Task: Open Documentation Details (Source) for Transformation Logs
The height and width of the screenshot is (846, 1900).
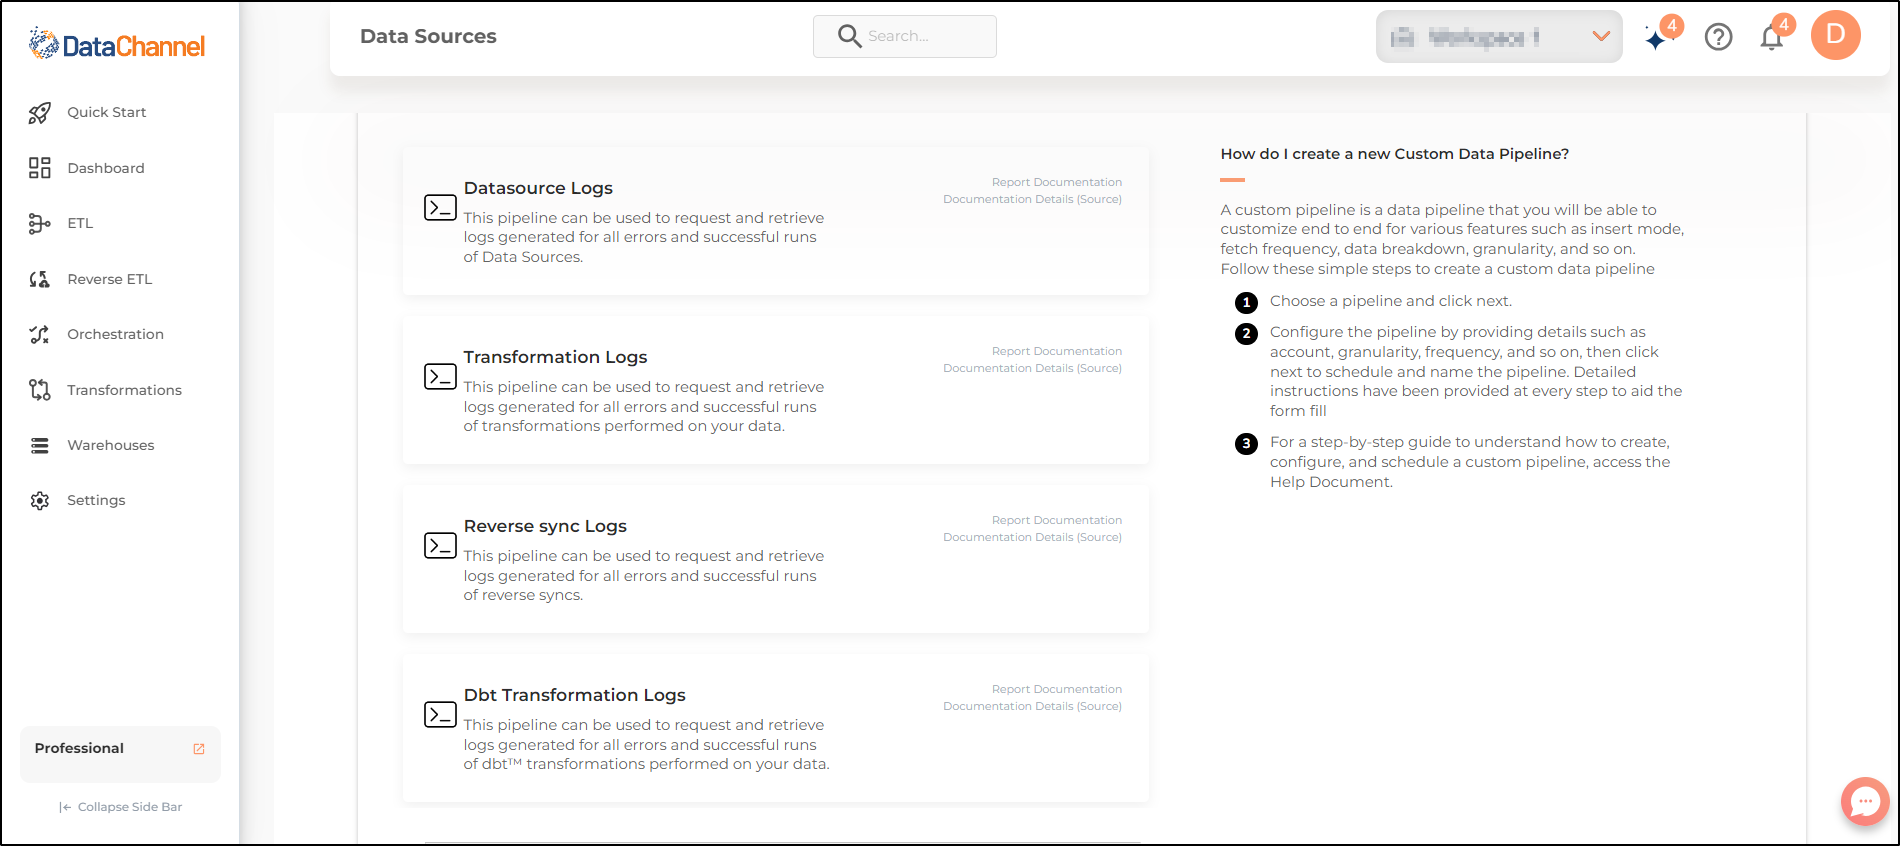Action: click(1032, 368)
